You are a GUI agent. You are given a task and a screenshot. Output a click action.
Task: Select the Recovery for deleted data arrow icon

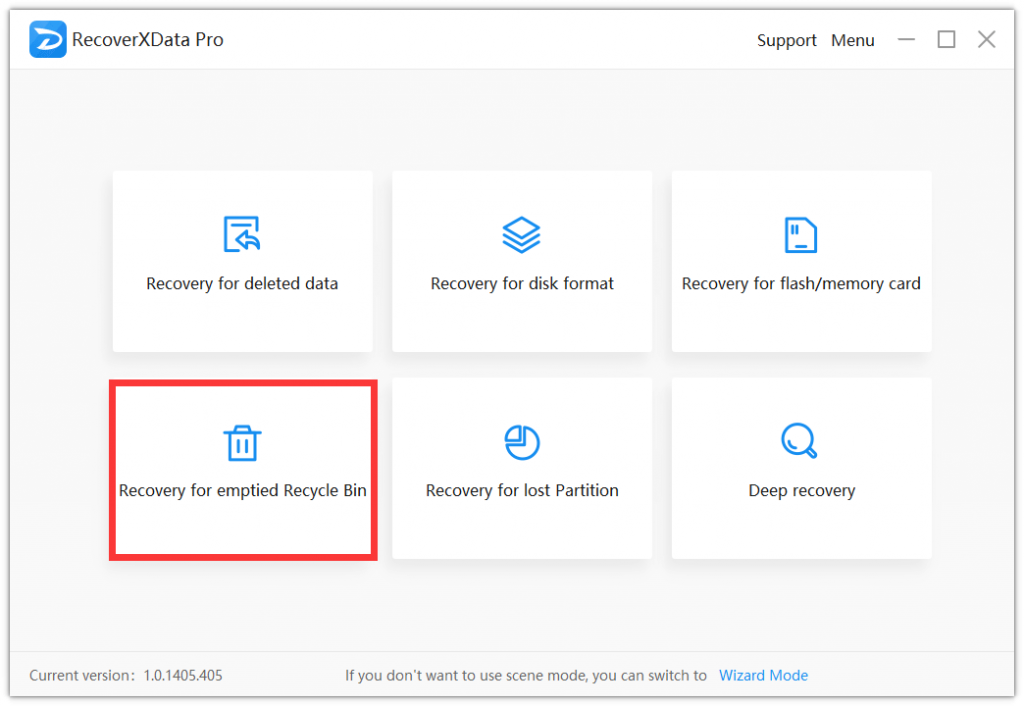(x=242, y=233)
